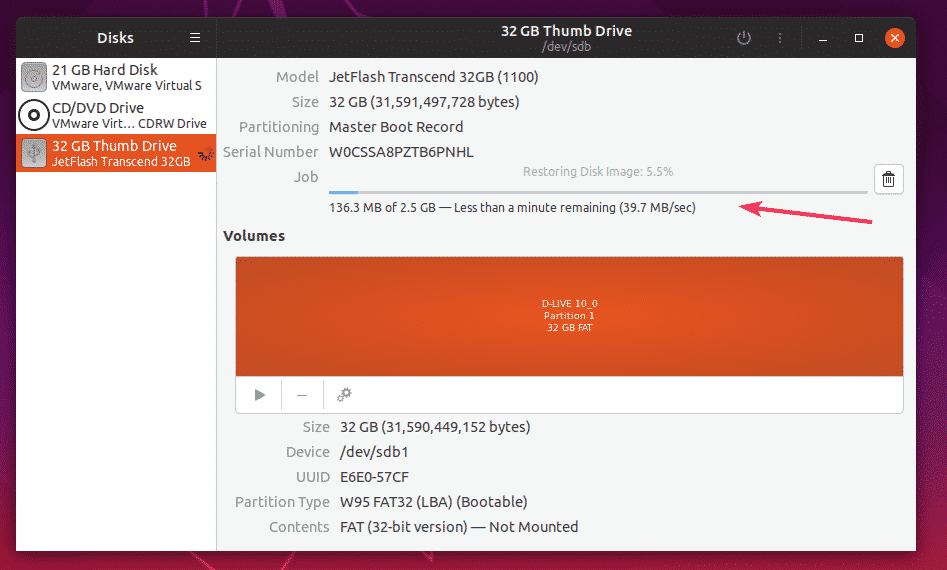Select the D-LIVE 10_0 Partition 1 volume
The width and height of the screenshot is (947, 570).
click(569, 316)
